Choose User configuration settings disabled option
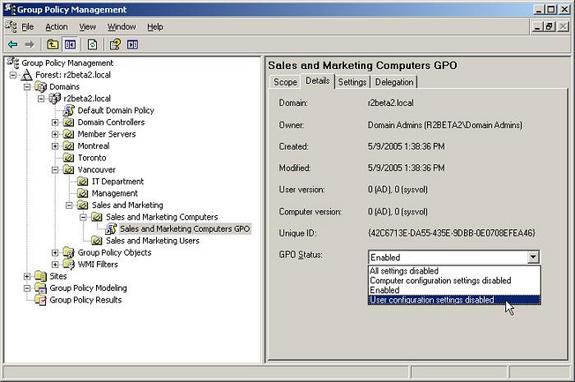The height and width of the screenshot is (382, 575). coord(454,300)
